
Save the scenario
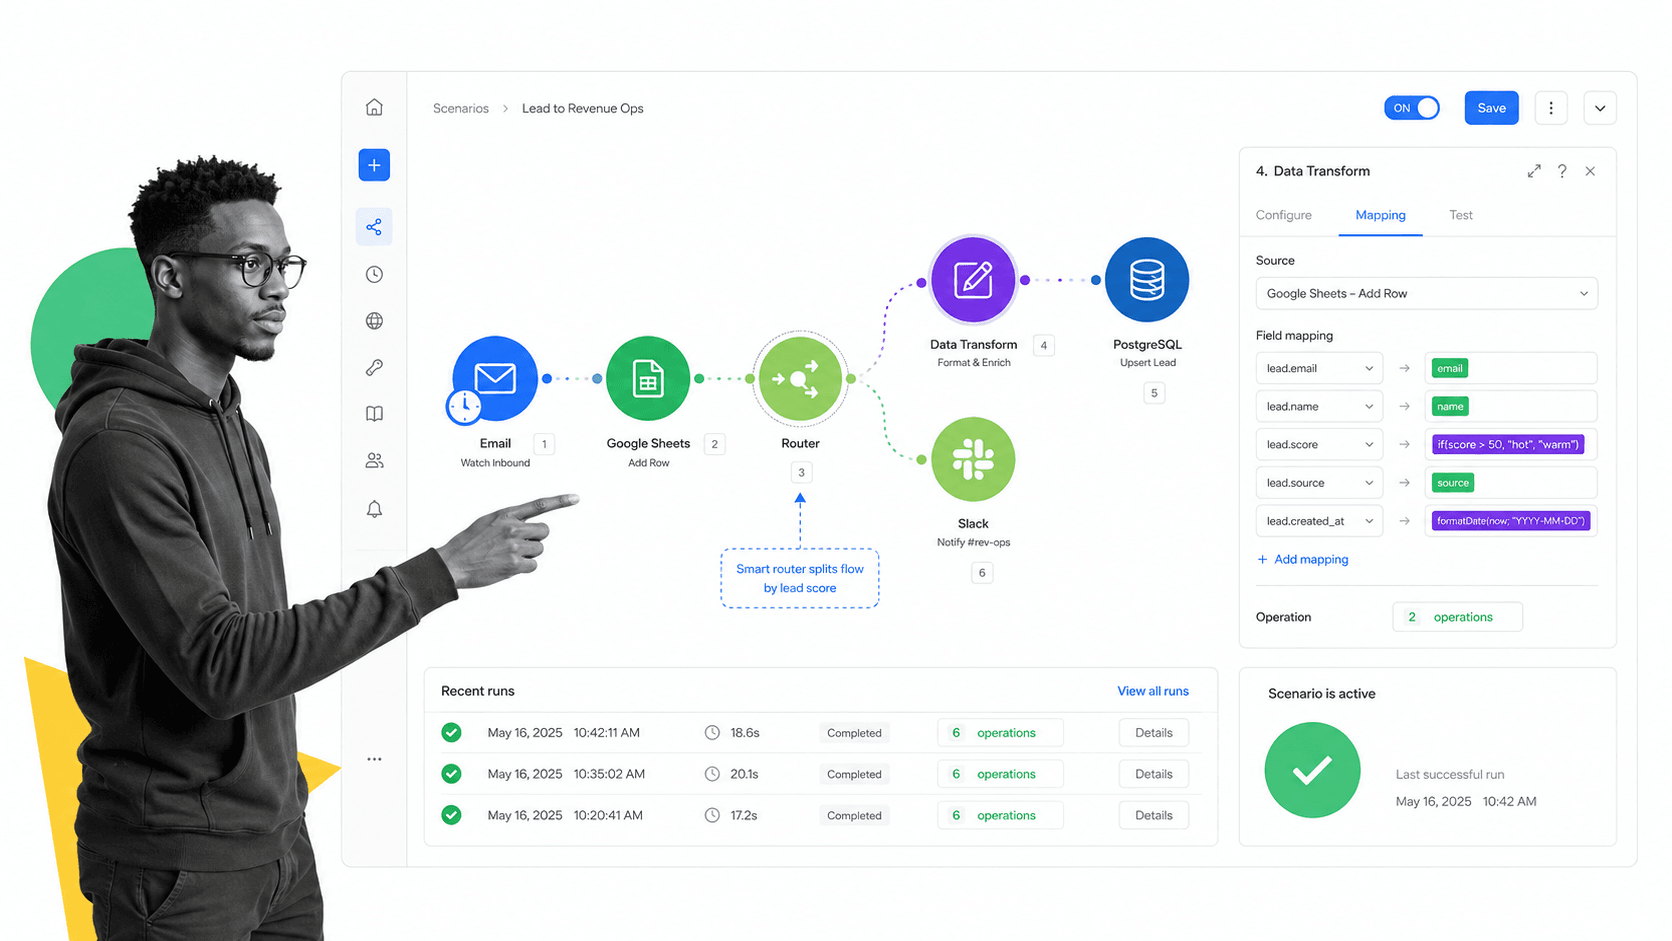[1491, 108]
